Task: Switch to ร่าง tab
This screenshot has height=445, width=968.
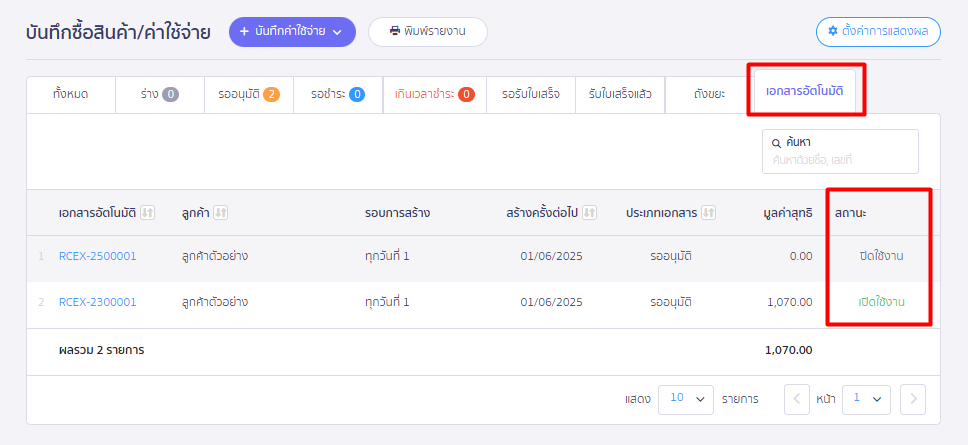Action: click(160, 95)
